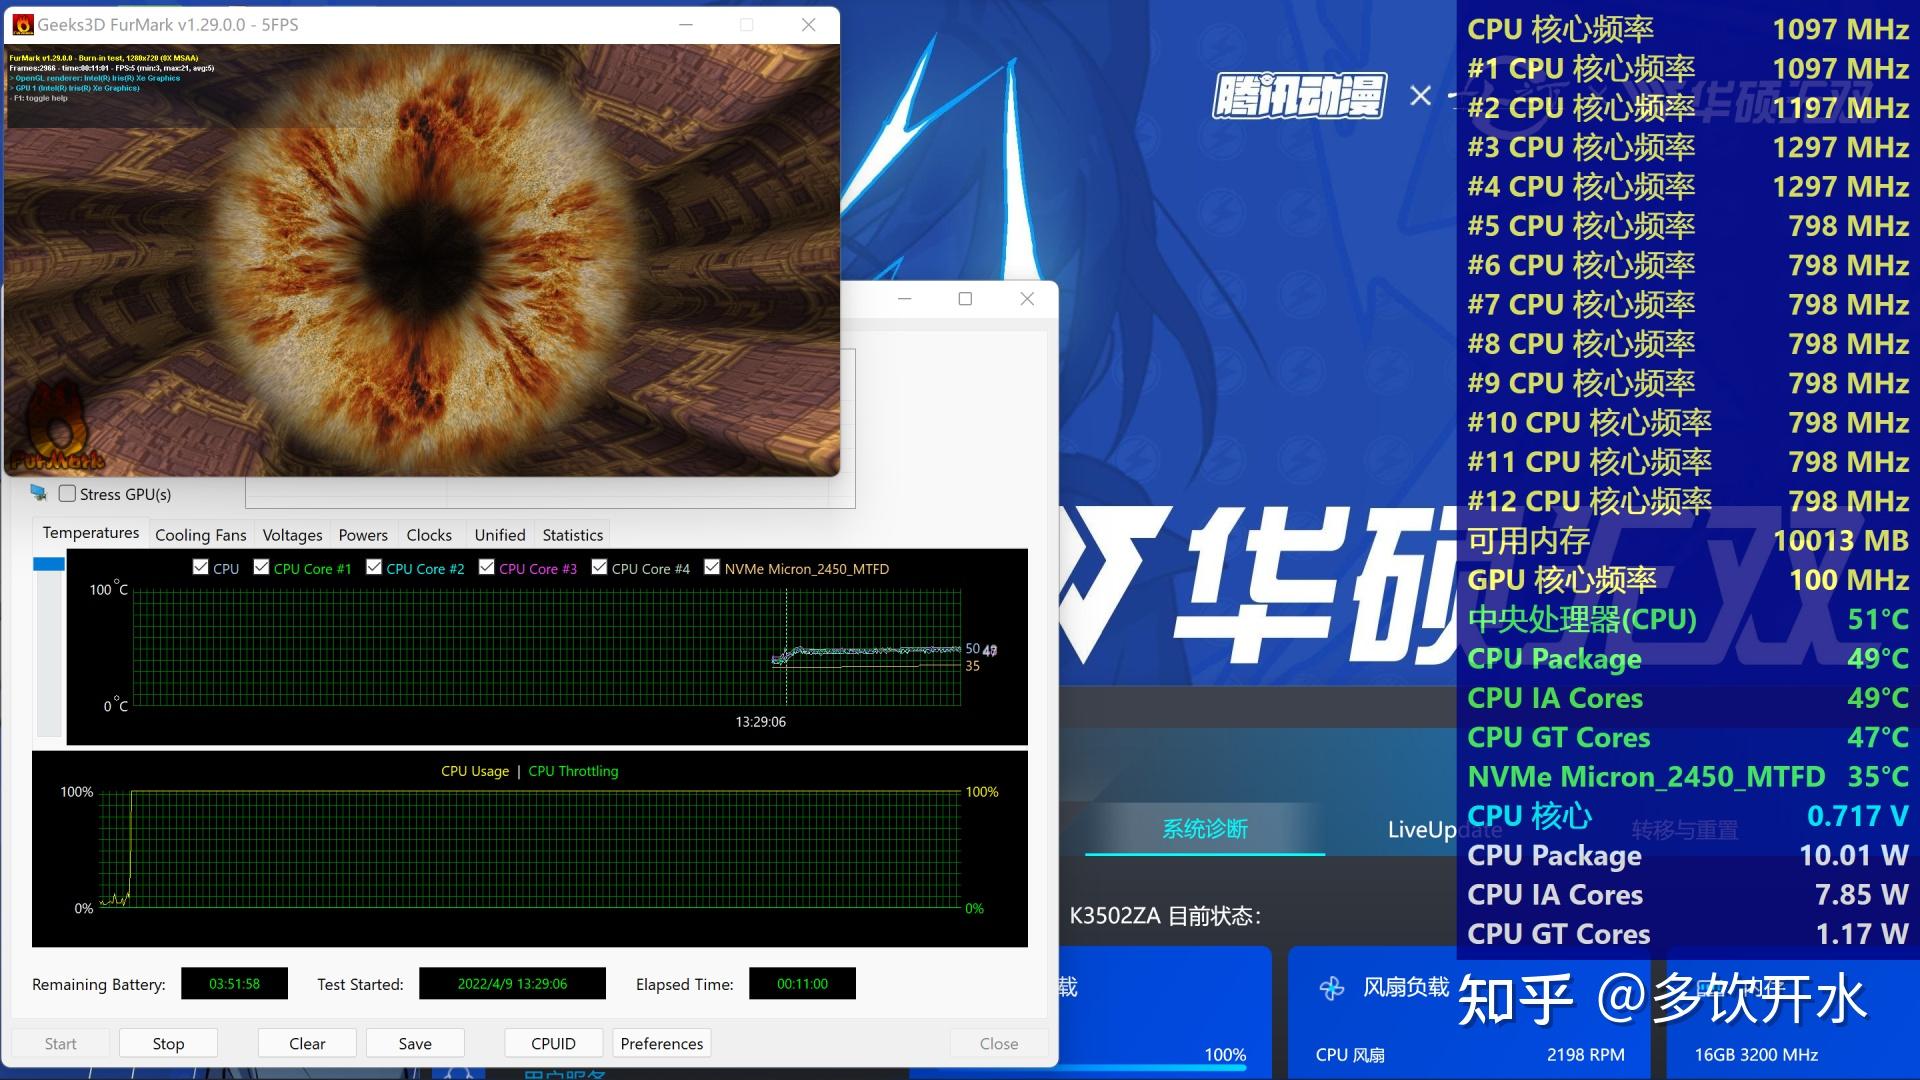Click the Stop button in FurMark
1920x1080 pixels.
165,1043
